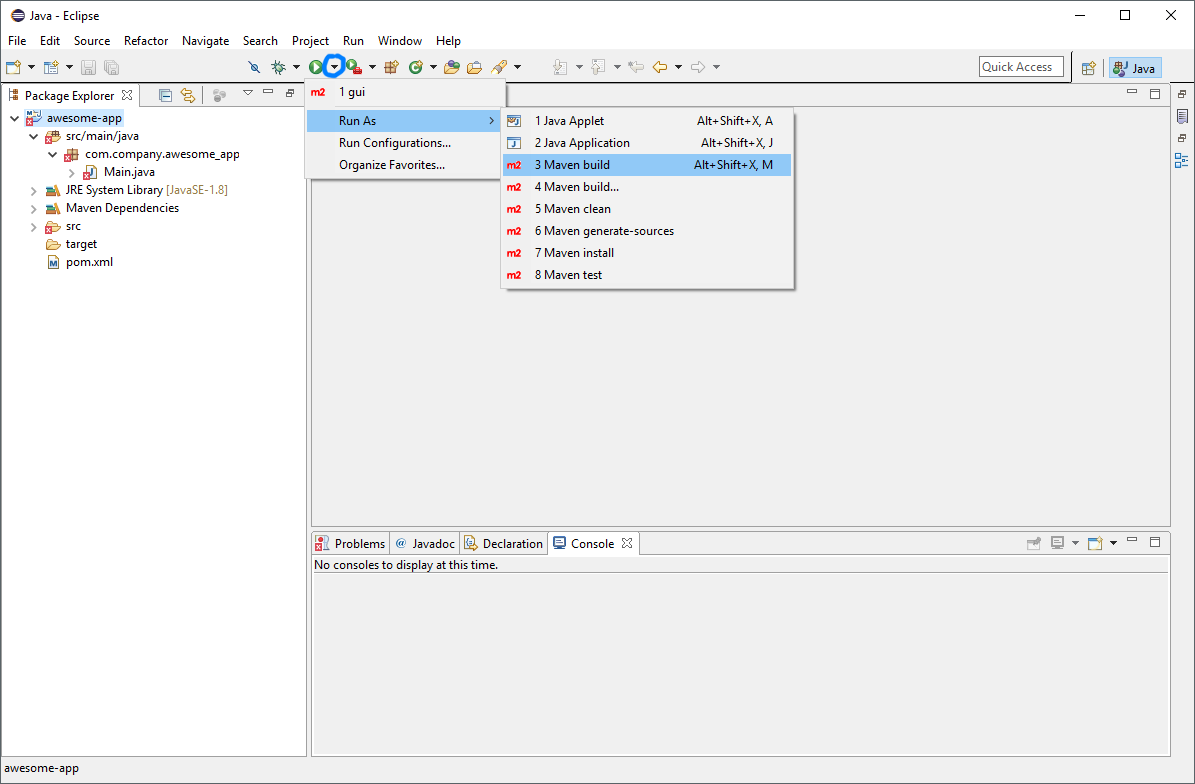
Task: Click the Search flashlight toolbar icon
Action: [x=499, y=67]
